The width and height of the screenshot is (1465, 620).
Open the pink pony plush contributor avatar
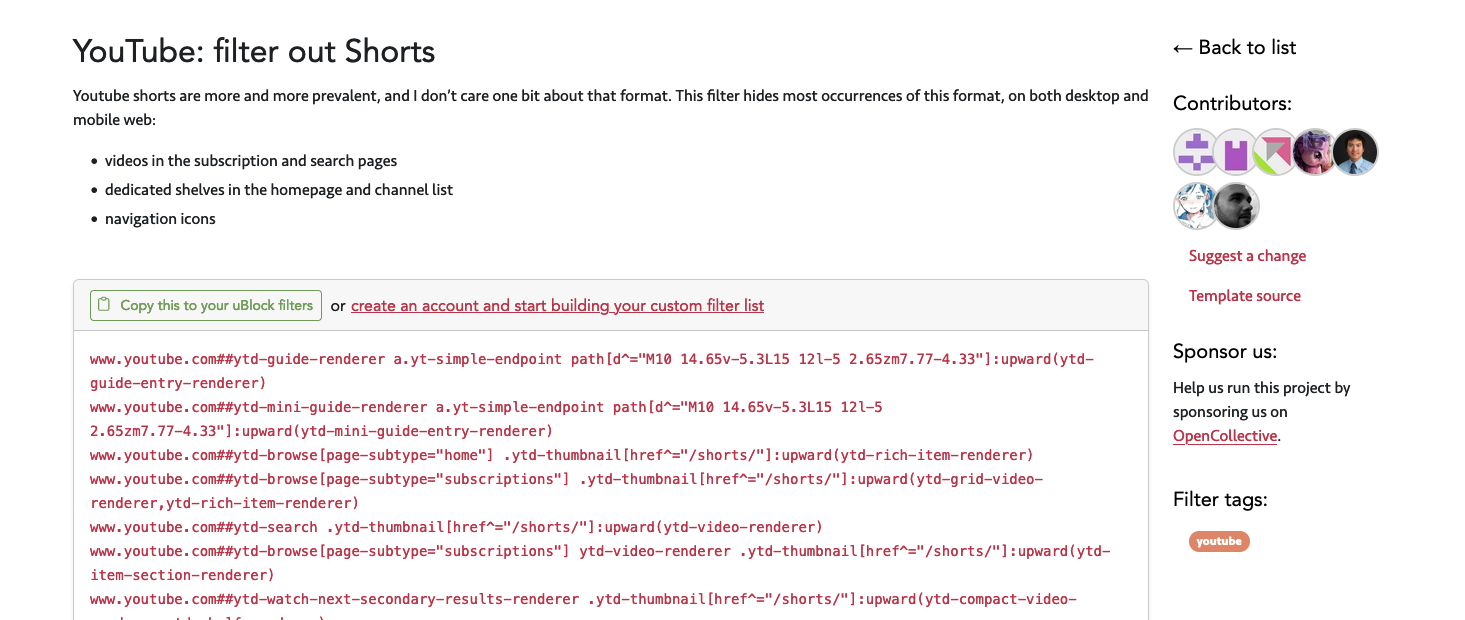pos(1316,152)
